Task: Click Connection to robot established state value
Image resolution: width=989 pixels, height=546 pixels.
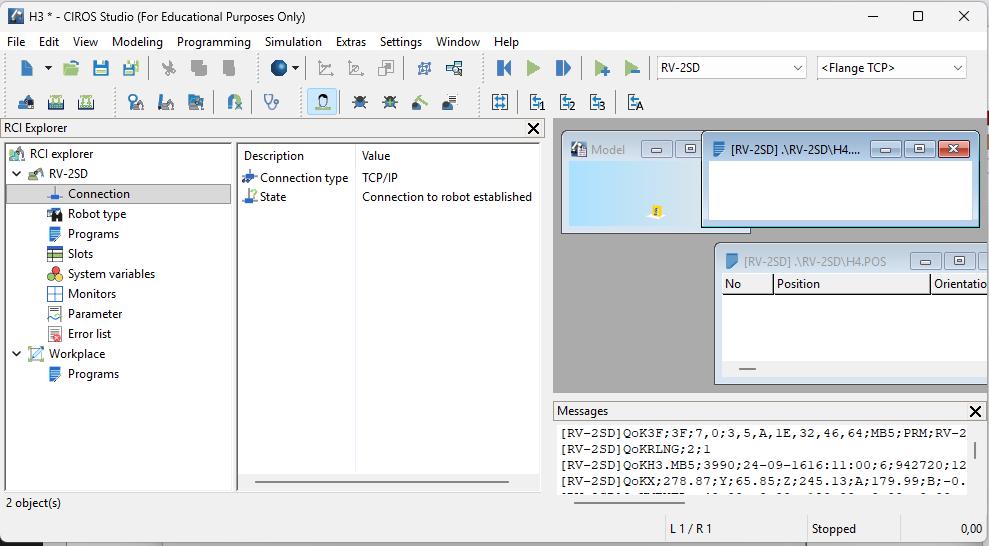Action: pos(447,197)
